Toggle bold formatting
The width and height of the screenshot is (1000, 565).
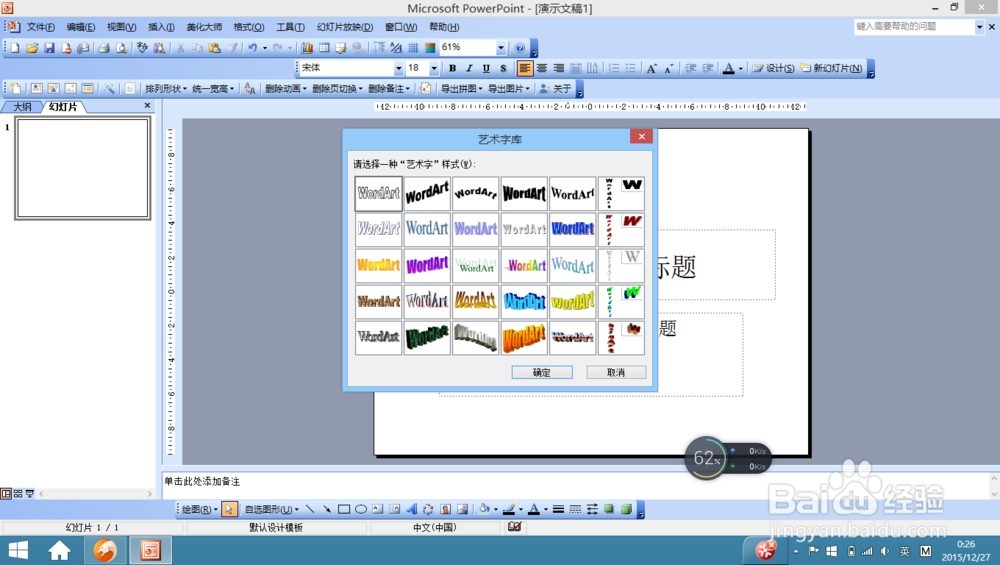tap(452, 68)
